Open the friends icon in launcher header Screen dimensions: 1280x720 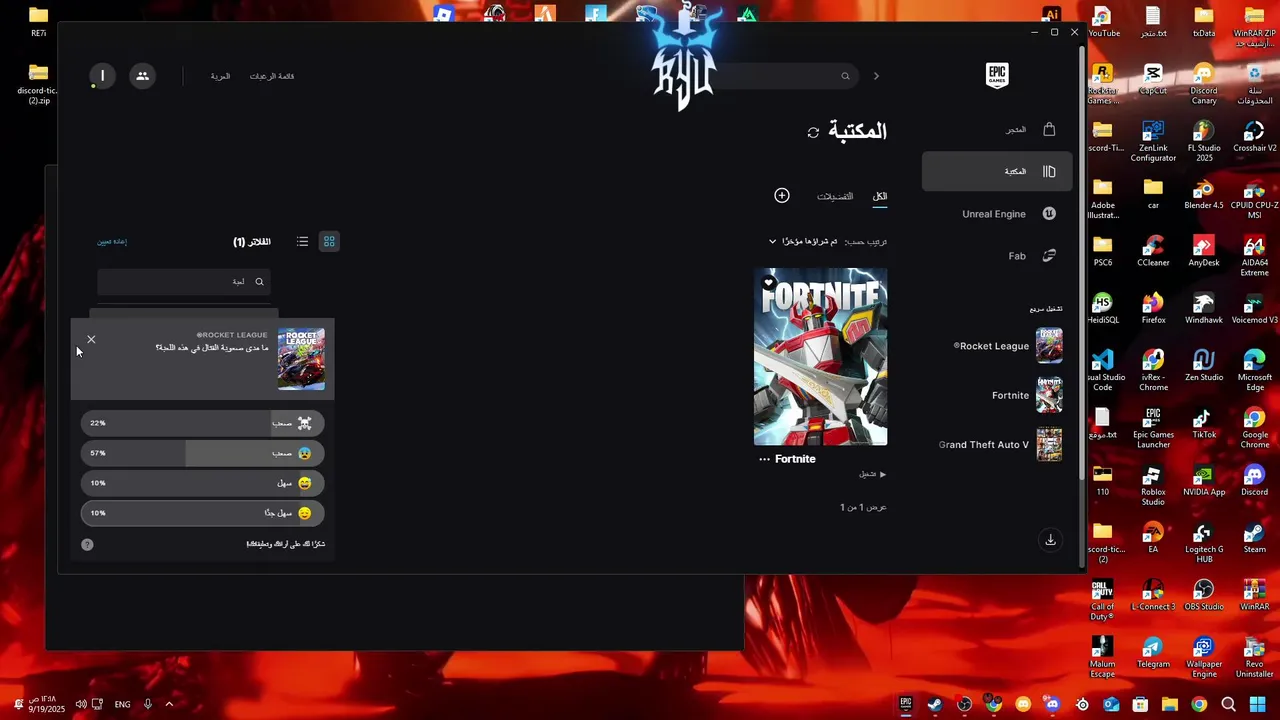pyautogui.click(x=142, y=76)
